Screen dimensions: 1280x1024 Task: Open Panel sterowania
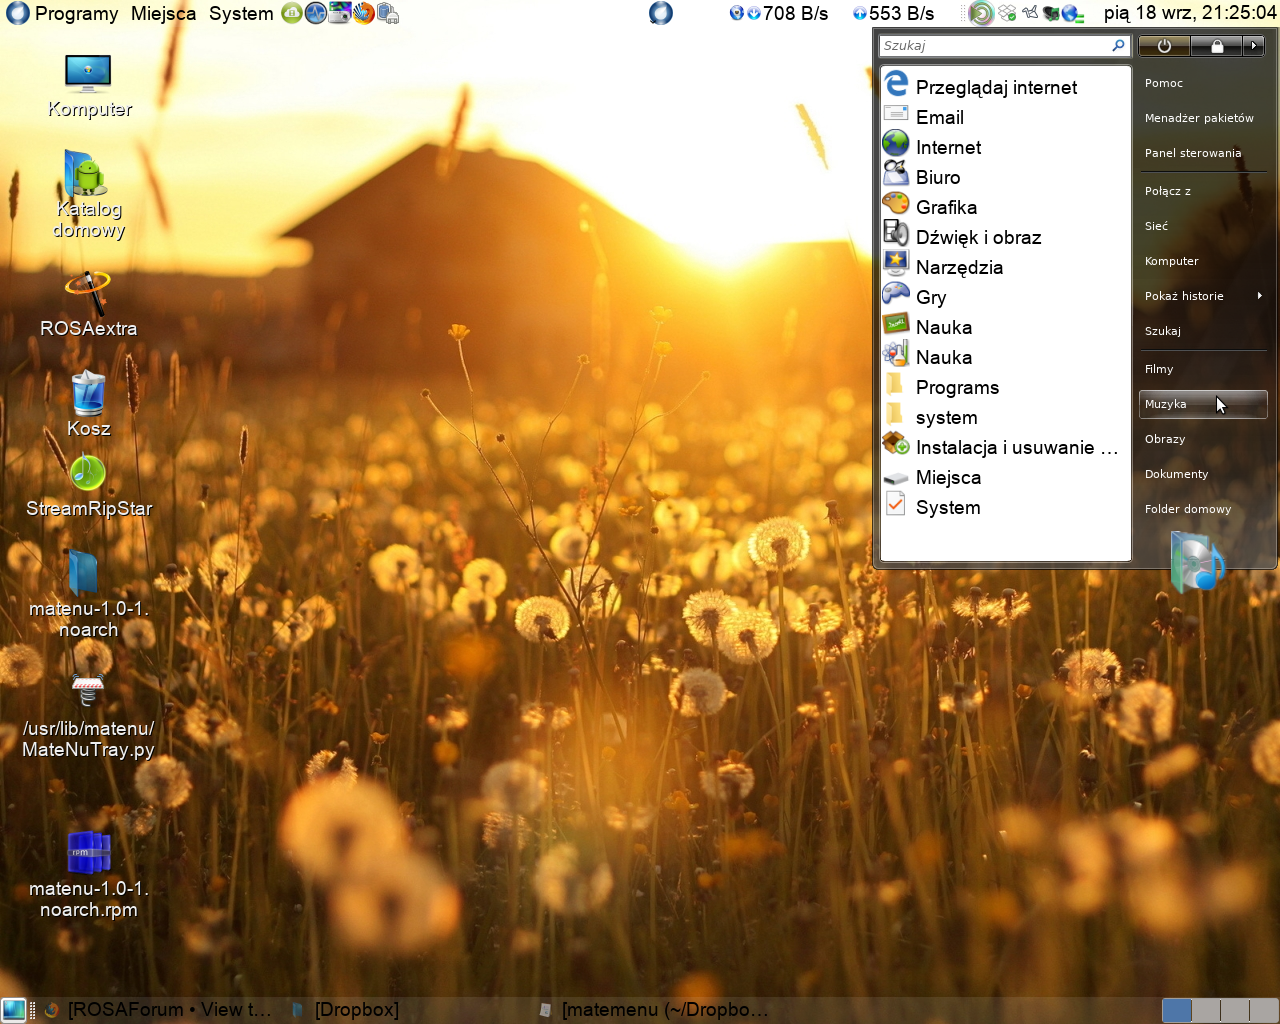pyautogui.click(x=1193, y=153)
